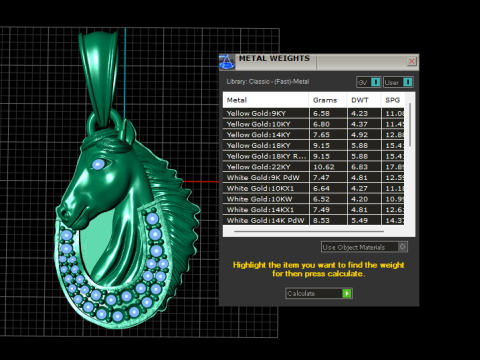480x360 pixels.
Task: Click the Library: Classic - (Fast)-Metal label
Action: click(x=268, y=82)
